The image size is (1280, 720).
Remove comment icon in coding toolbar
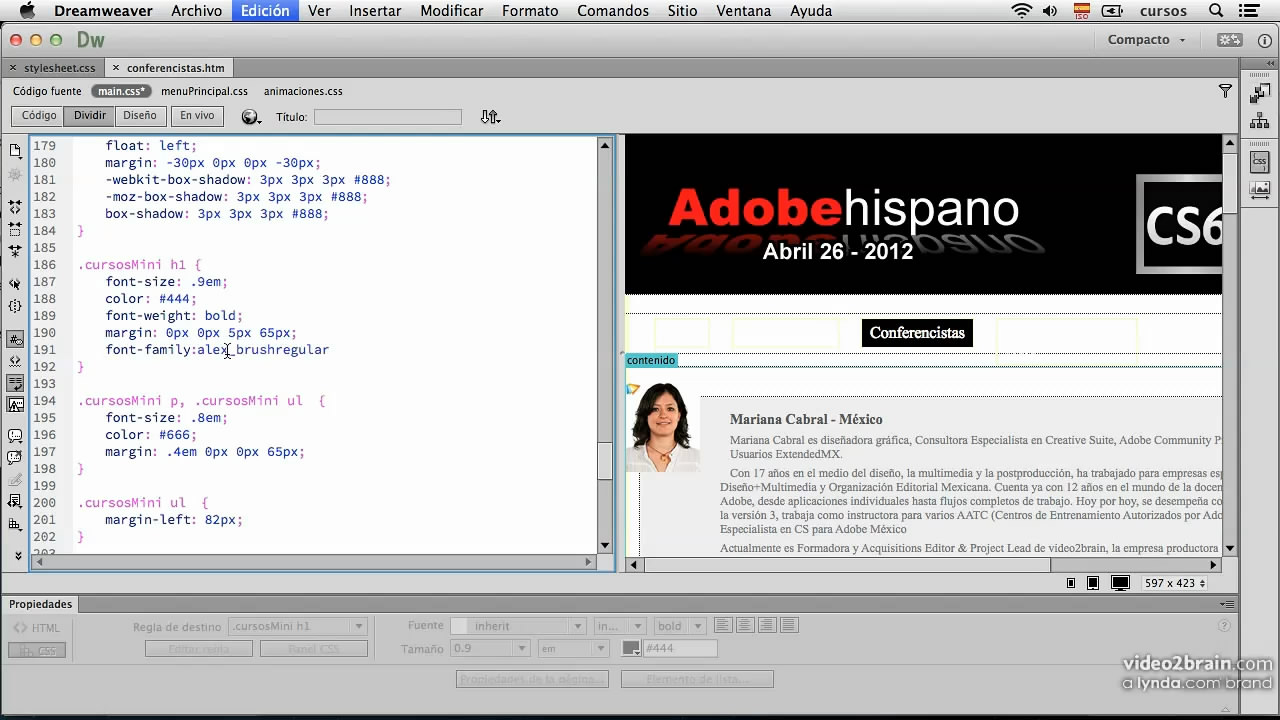coord(15,458)
